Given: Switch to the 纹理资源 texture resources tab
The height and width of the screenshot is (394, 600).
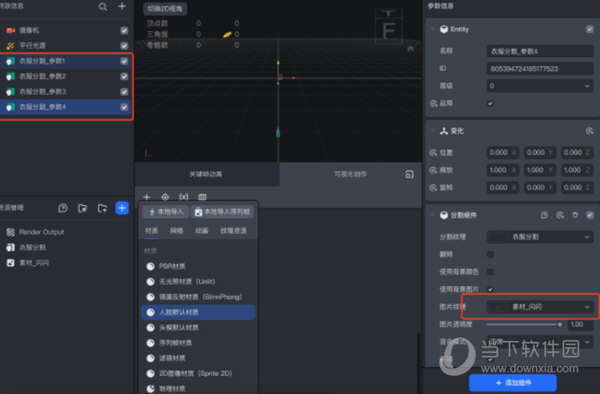Looking at the screenshot, I should click(x=233, y=231).
